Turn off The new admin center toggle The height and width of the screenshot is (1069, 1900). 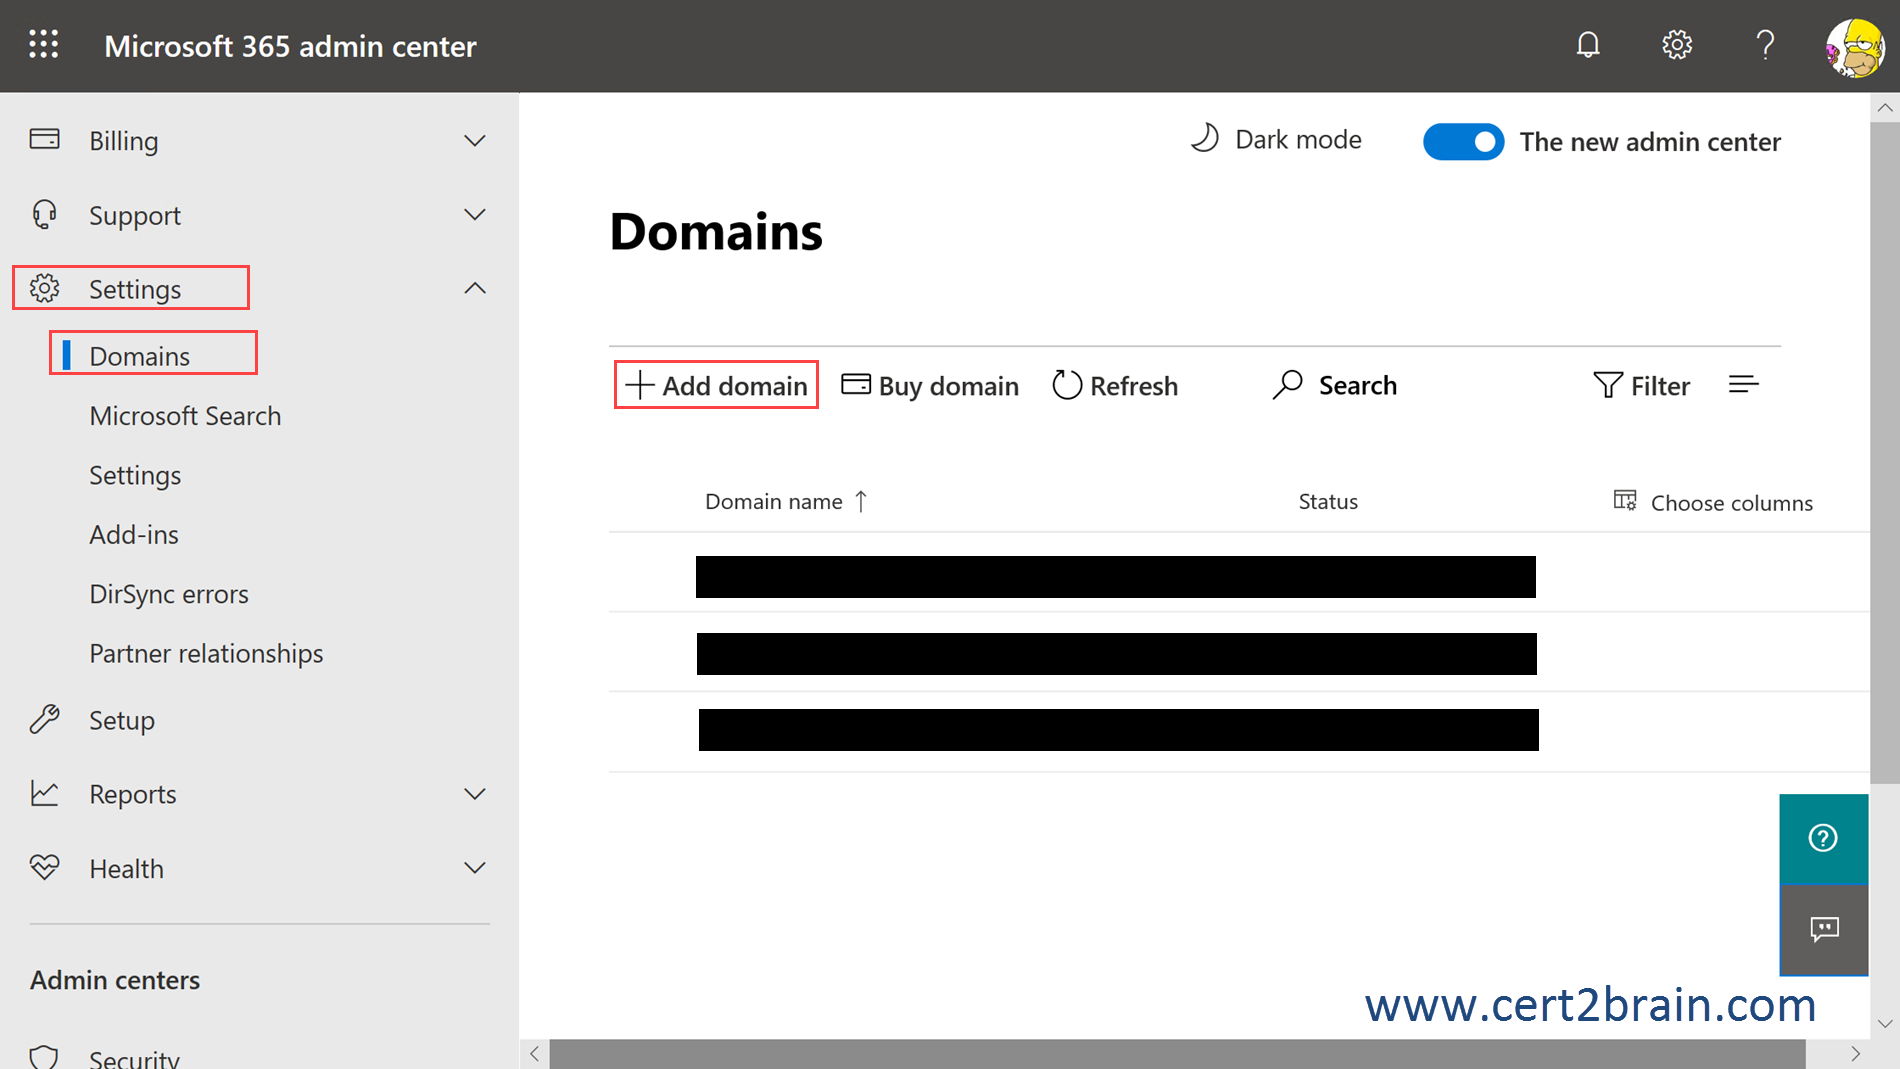click(1463, 142)
